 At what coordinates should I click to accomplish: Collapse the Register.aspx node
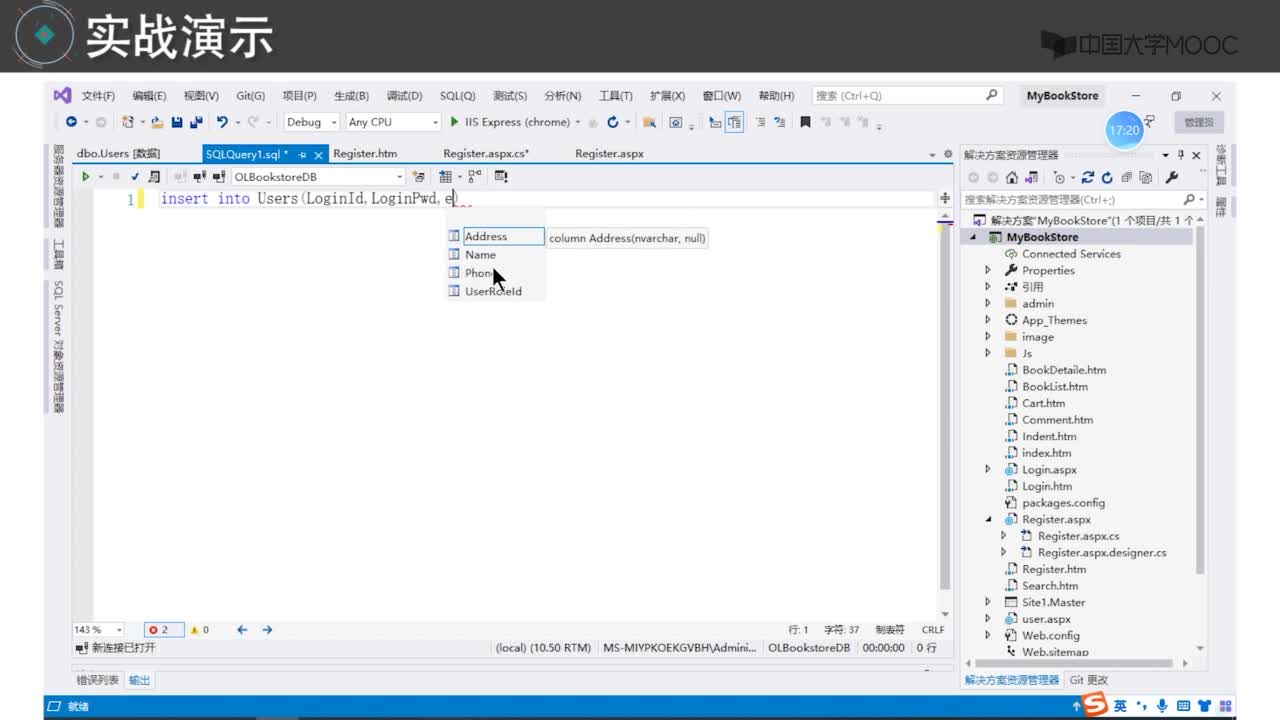pyautogui.click(x=988, y=519)
